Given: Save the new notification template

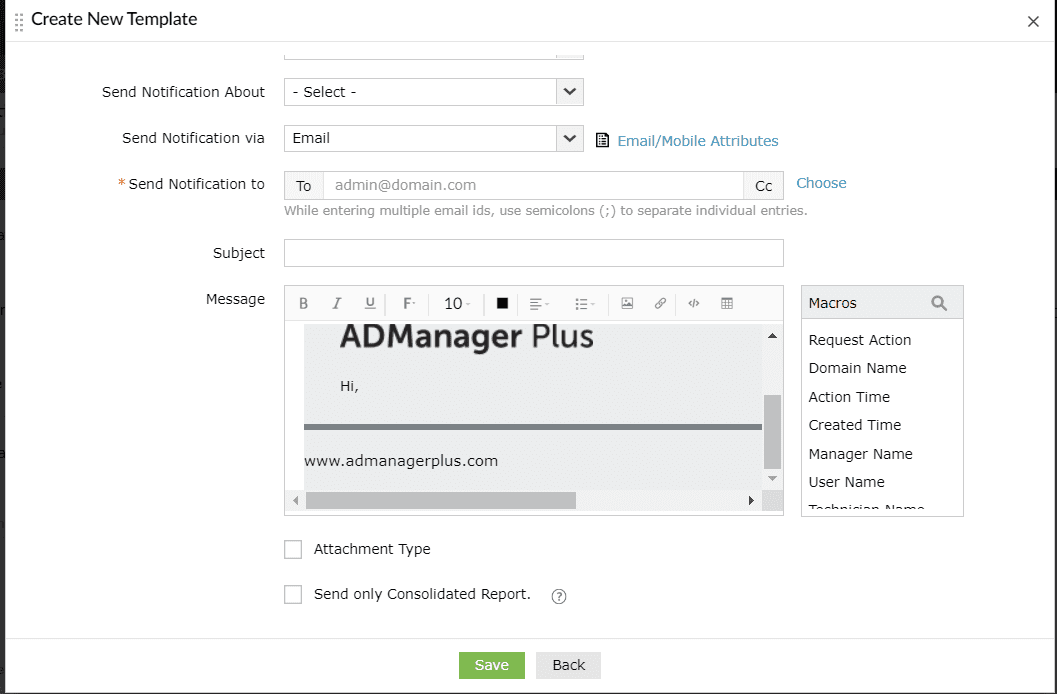Looking at the screenshot, I should 491,664.
